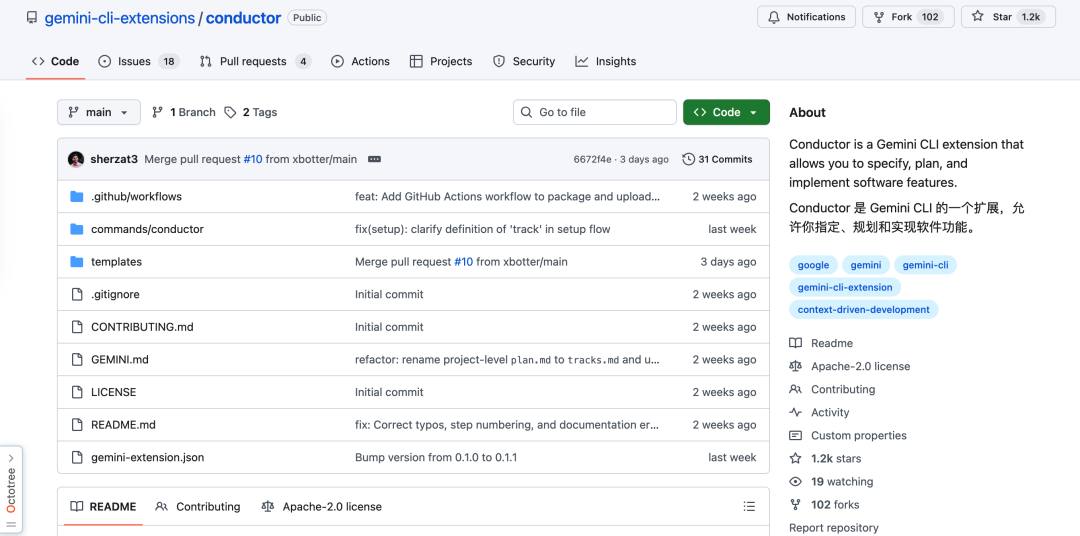Expand the green Code dropdown button

tap(726, 113)
